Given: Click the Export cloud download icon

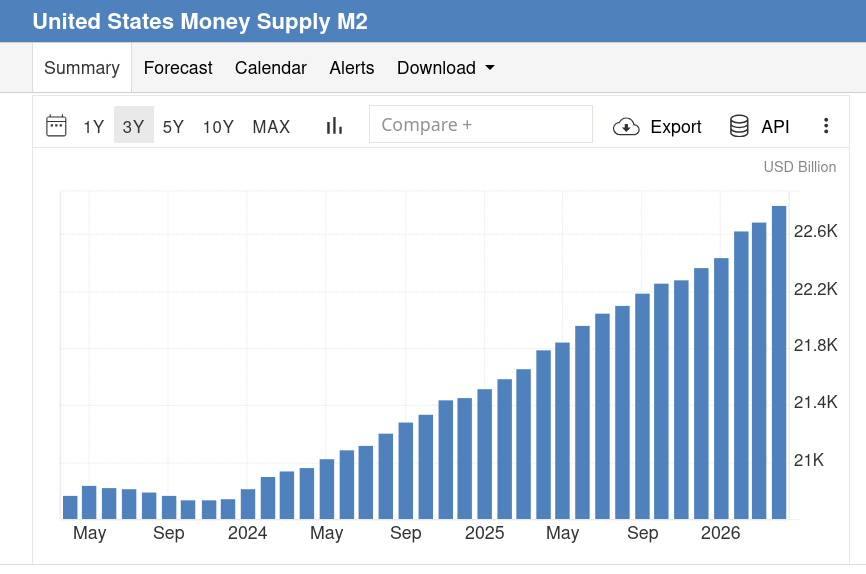Looking at the screenshot, I should pyautogui.click(x=626, y=127).
